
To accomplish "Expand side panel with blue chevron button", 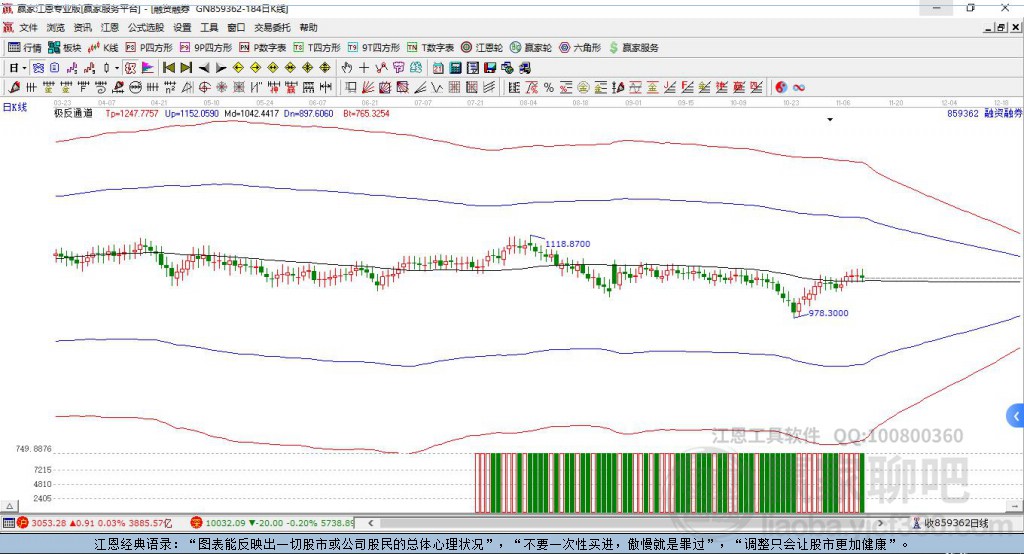I will [1016, 416].
